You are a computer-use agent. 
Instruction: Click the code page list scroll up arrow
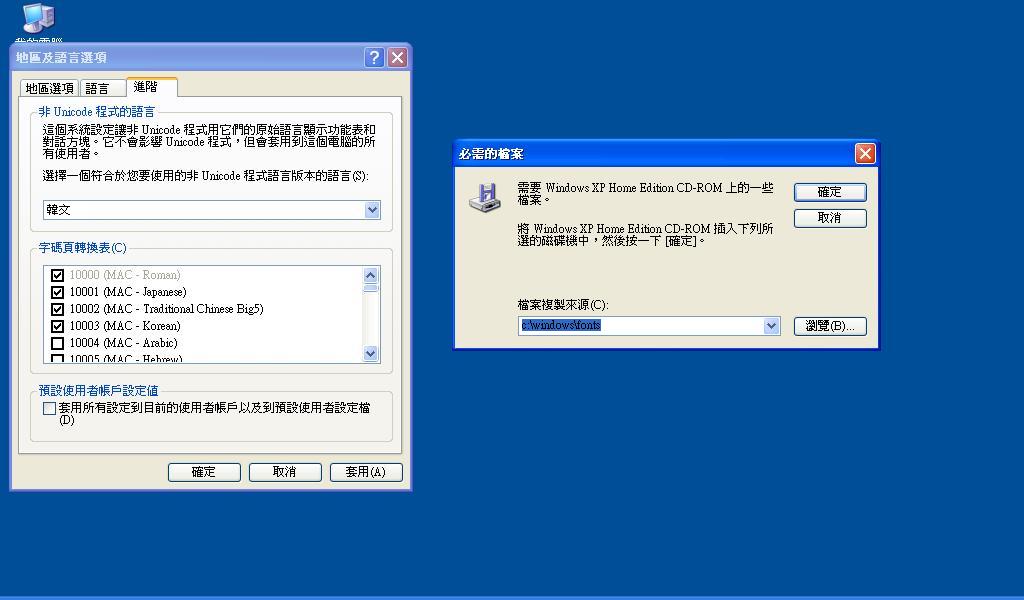point(370,275)
